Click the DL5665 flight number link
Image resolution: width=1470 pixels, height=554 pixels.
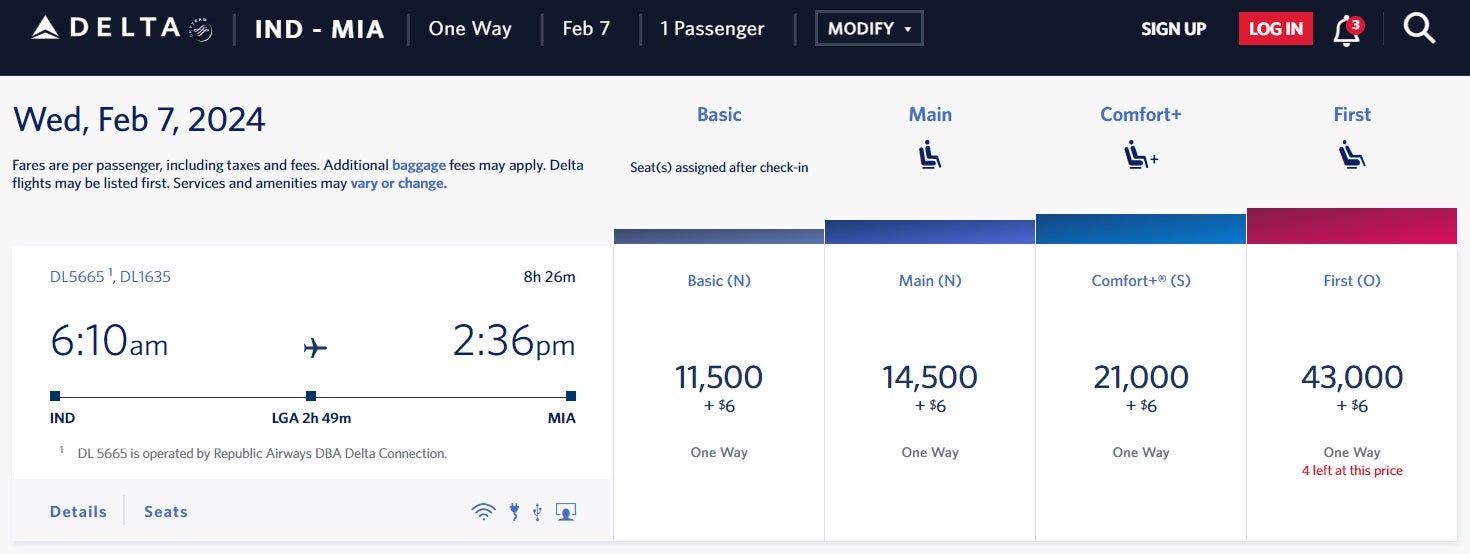coord(77,276)
